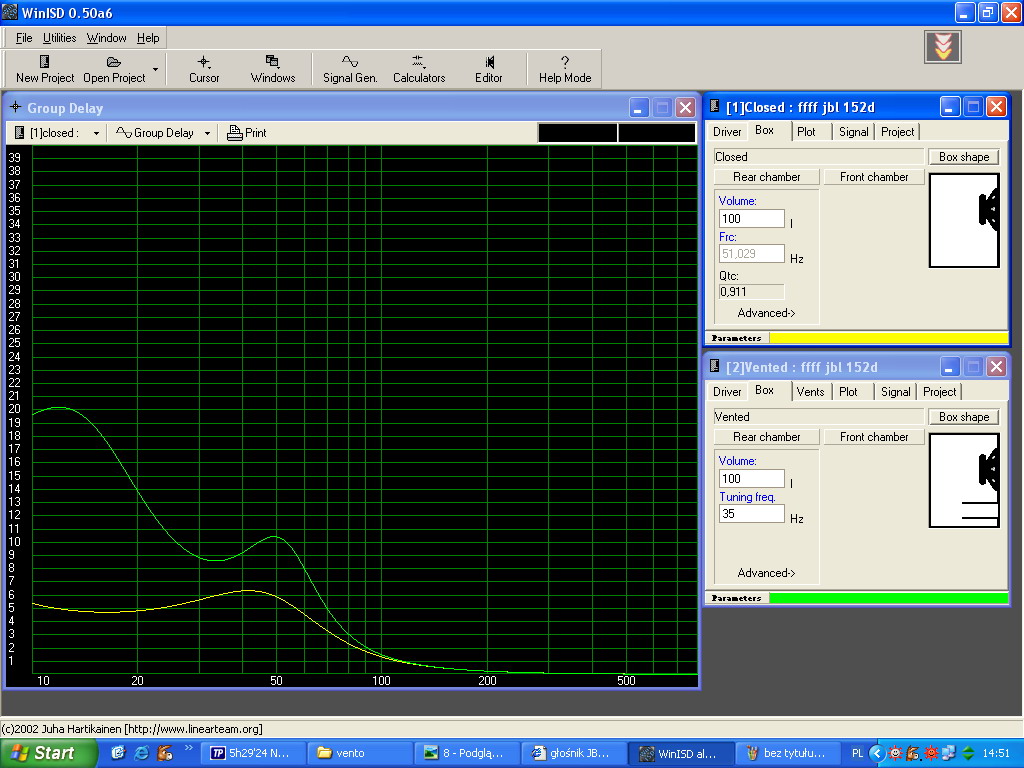Screen dimensions: 1024x768
Task: Open the Windows toolbar button
Action: pyautogui.click(x=272, y=62)
